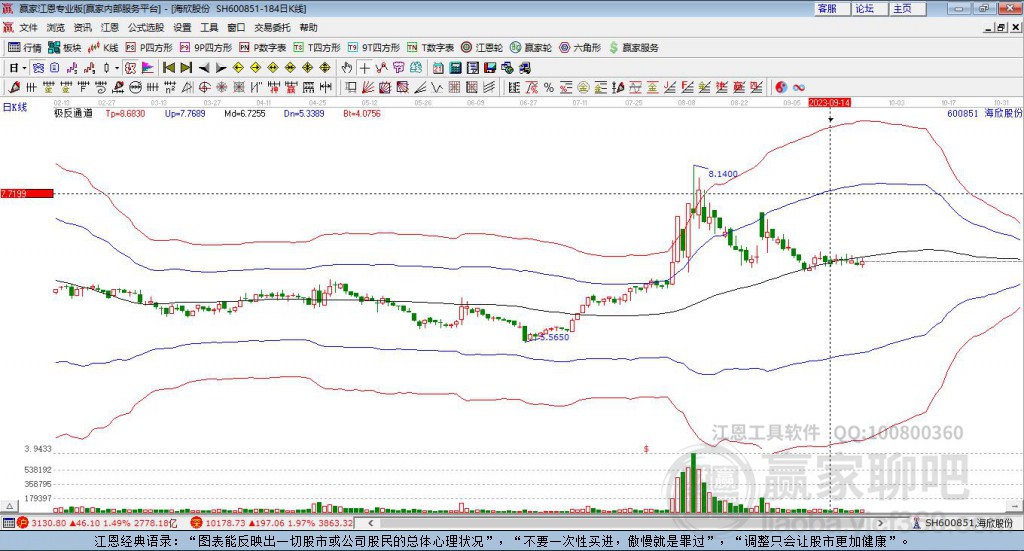This screenshot has height=551, width=1024.
Task: Open the 公式选股 menu
Action: (x=146, y=27)
